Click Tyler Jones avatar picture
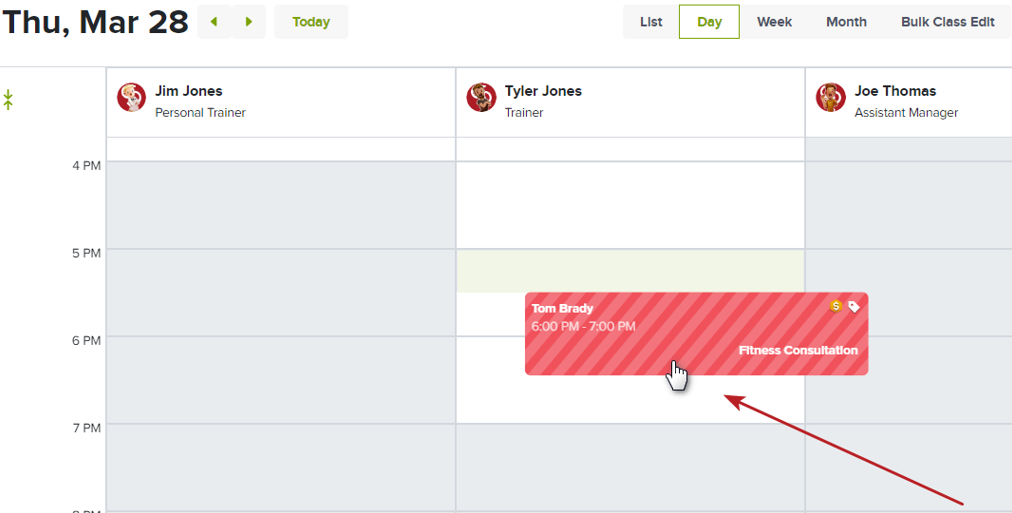The image size is (1012, 513). click(x=481, y=97)
